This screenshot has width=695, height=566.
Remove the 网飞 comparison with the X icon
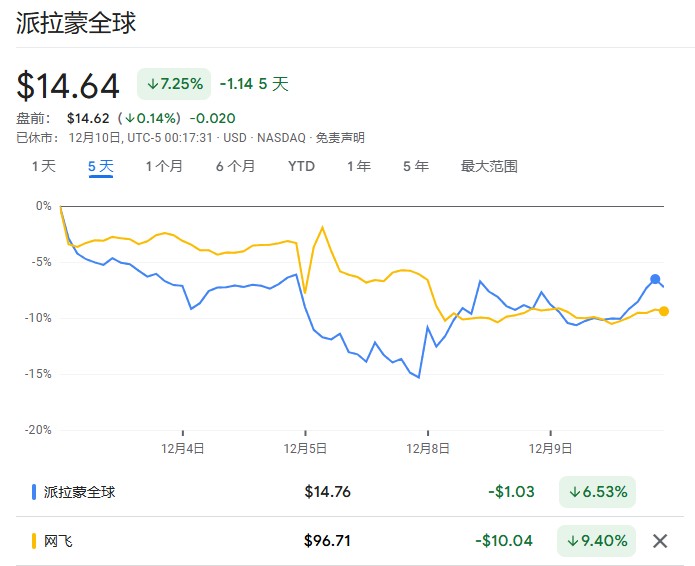[660, 541]
